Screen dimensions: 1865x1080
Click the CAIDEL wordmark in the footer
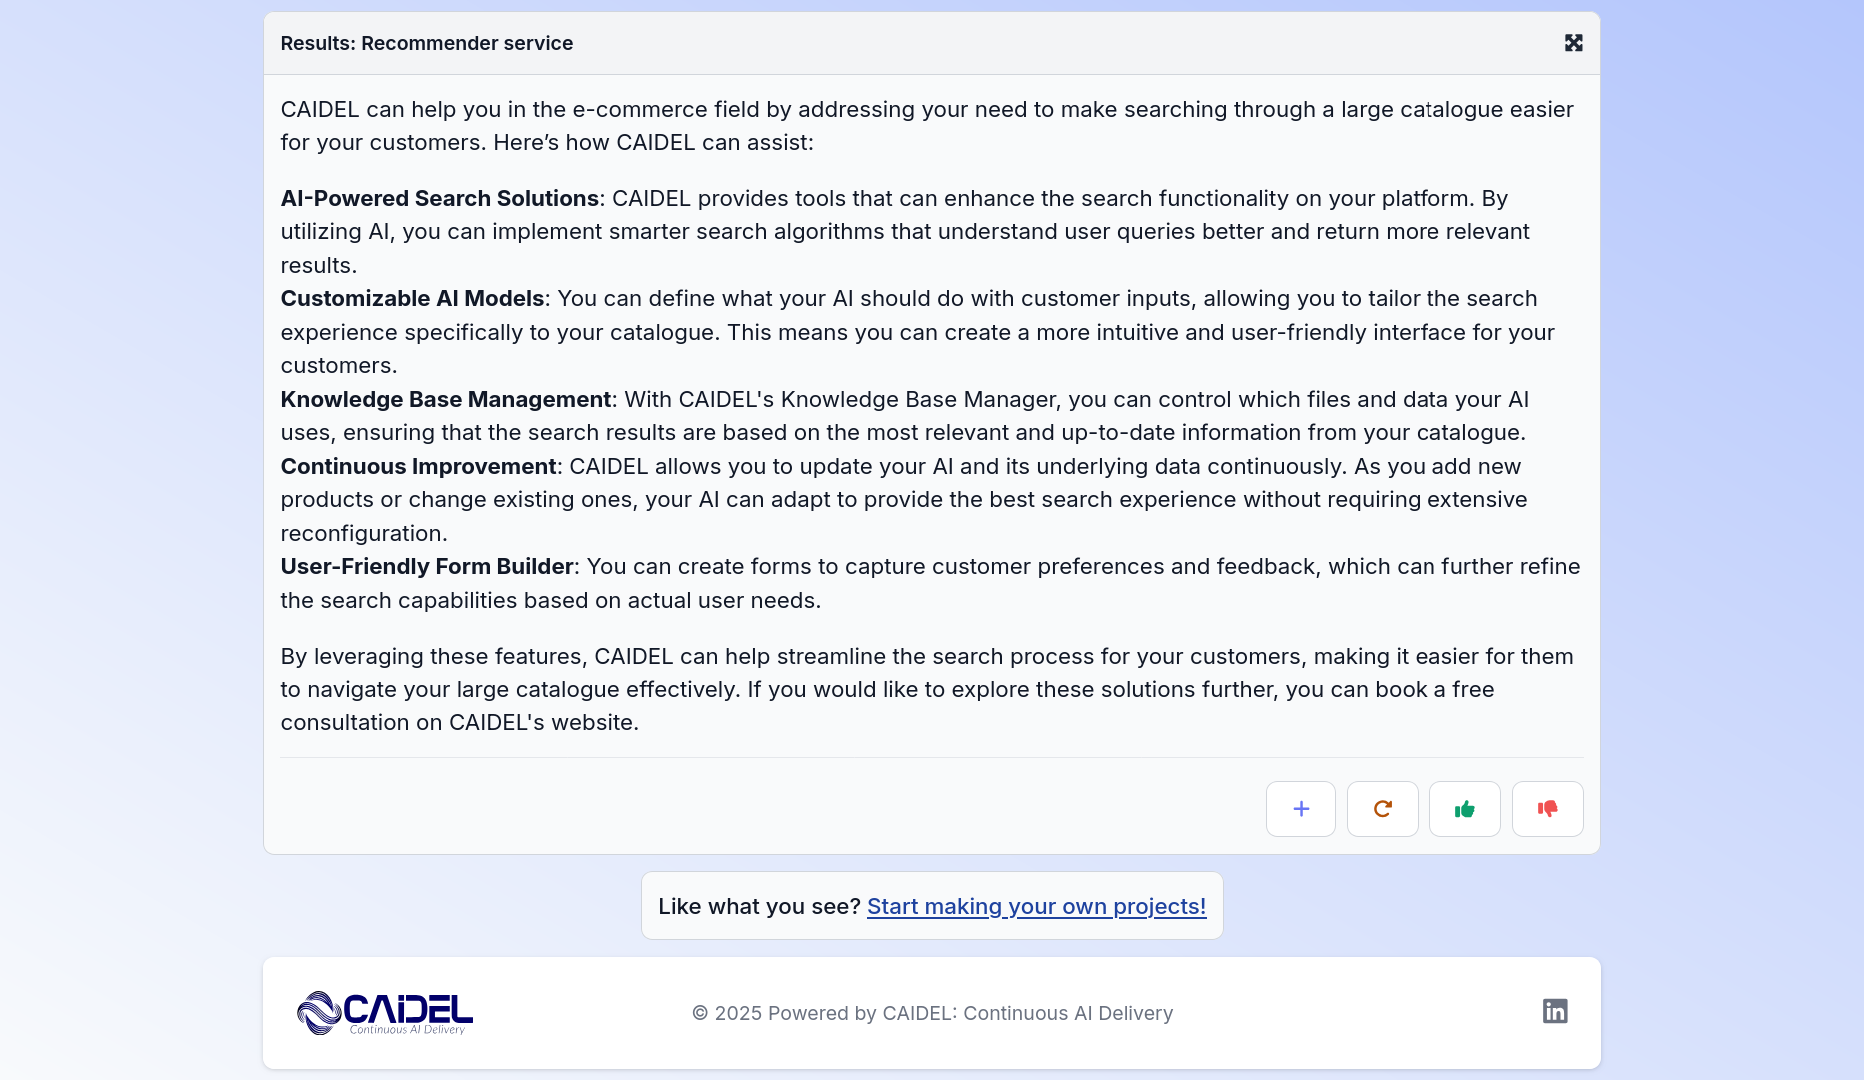tap(408, 1008)
